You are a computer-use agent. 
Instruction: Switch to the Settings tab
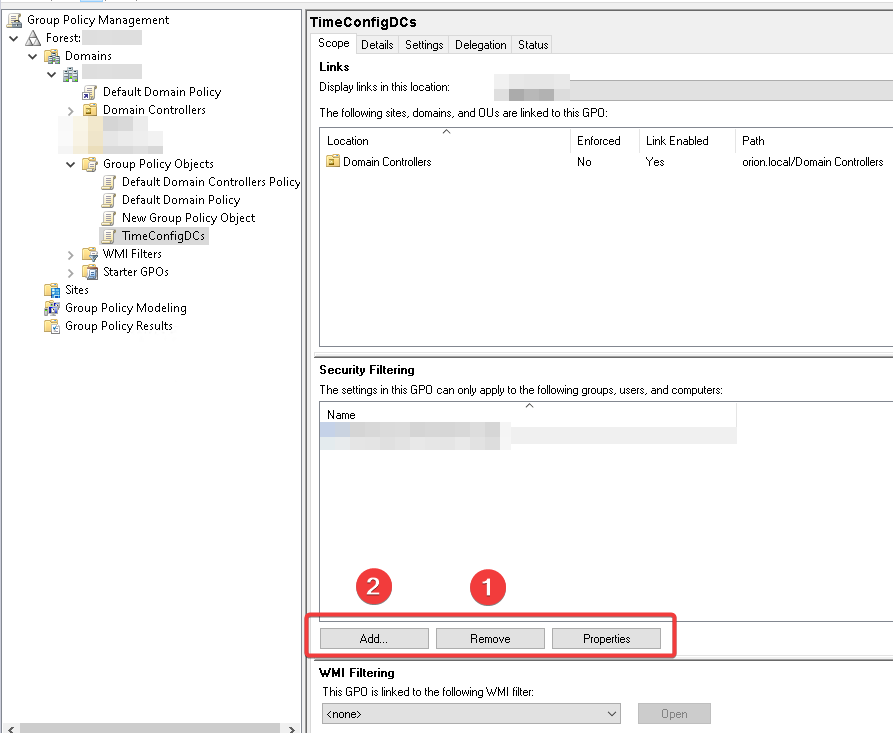(424, 45)
